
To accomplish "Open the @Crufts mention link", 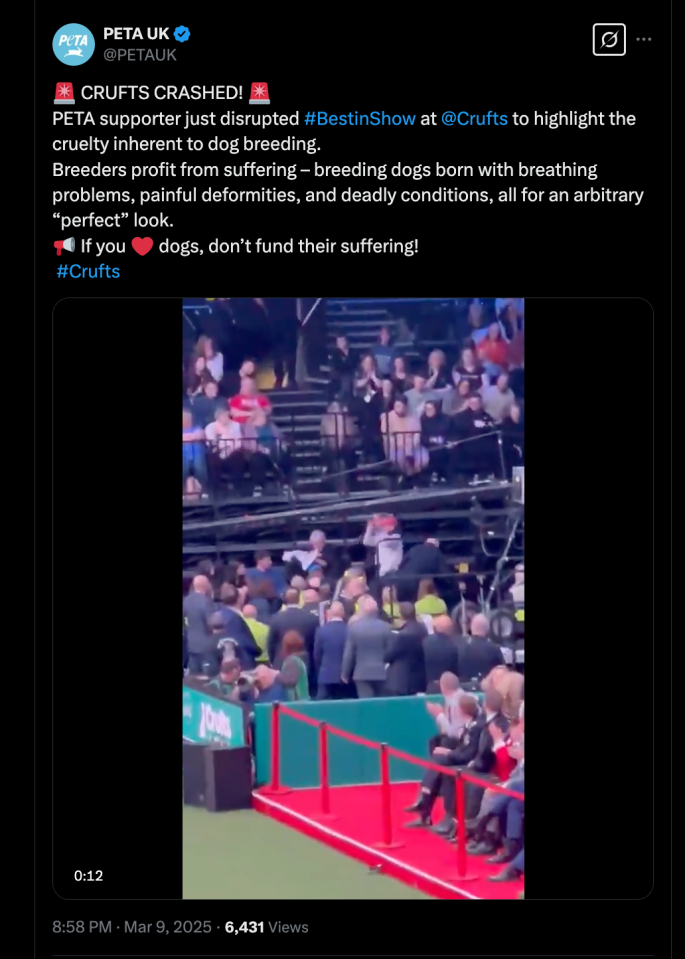I will pos(474,119).
